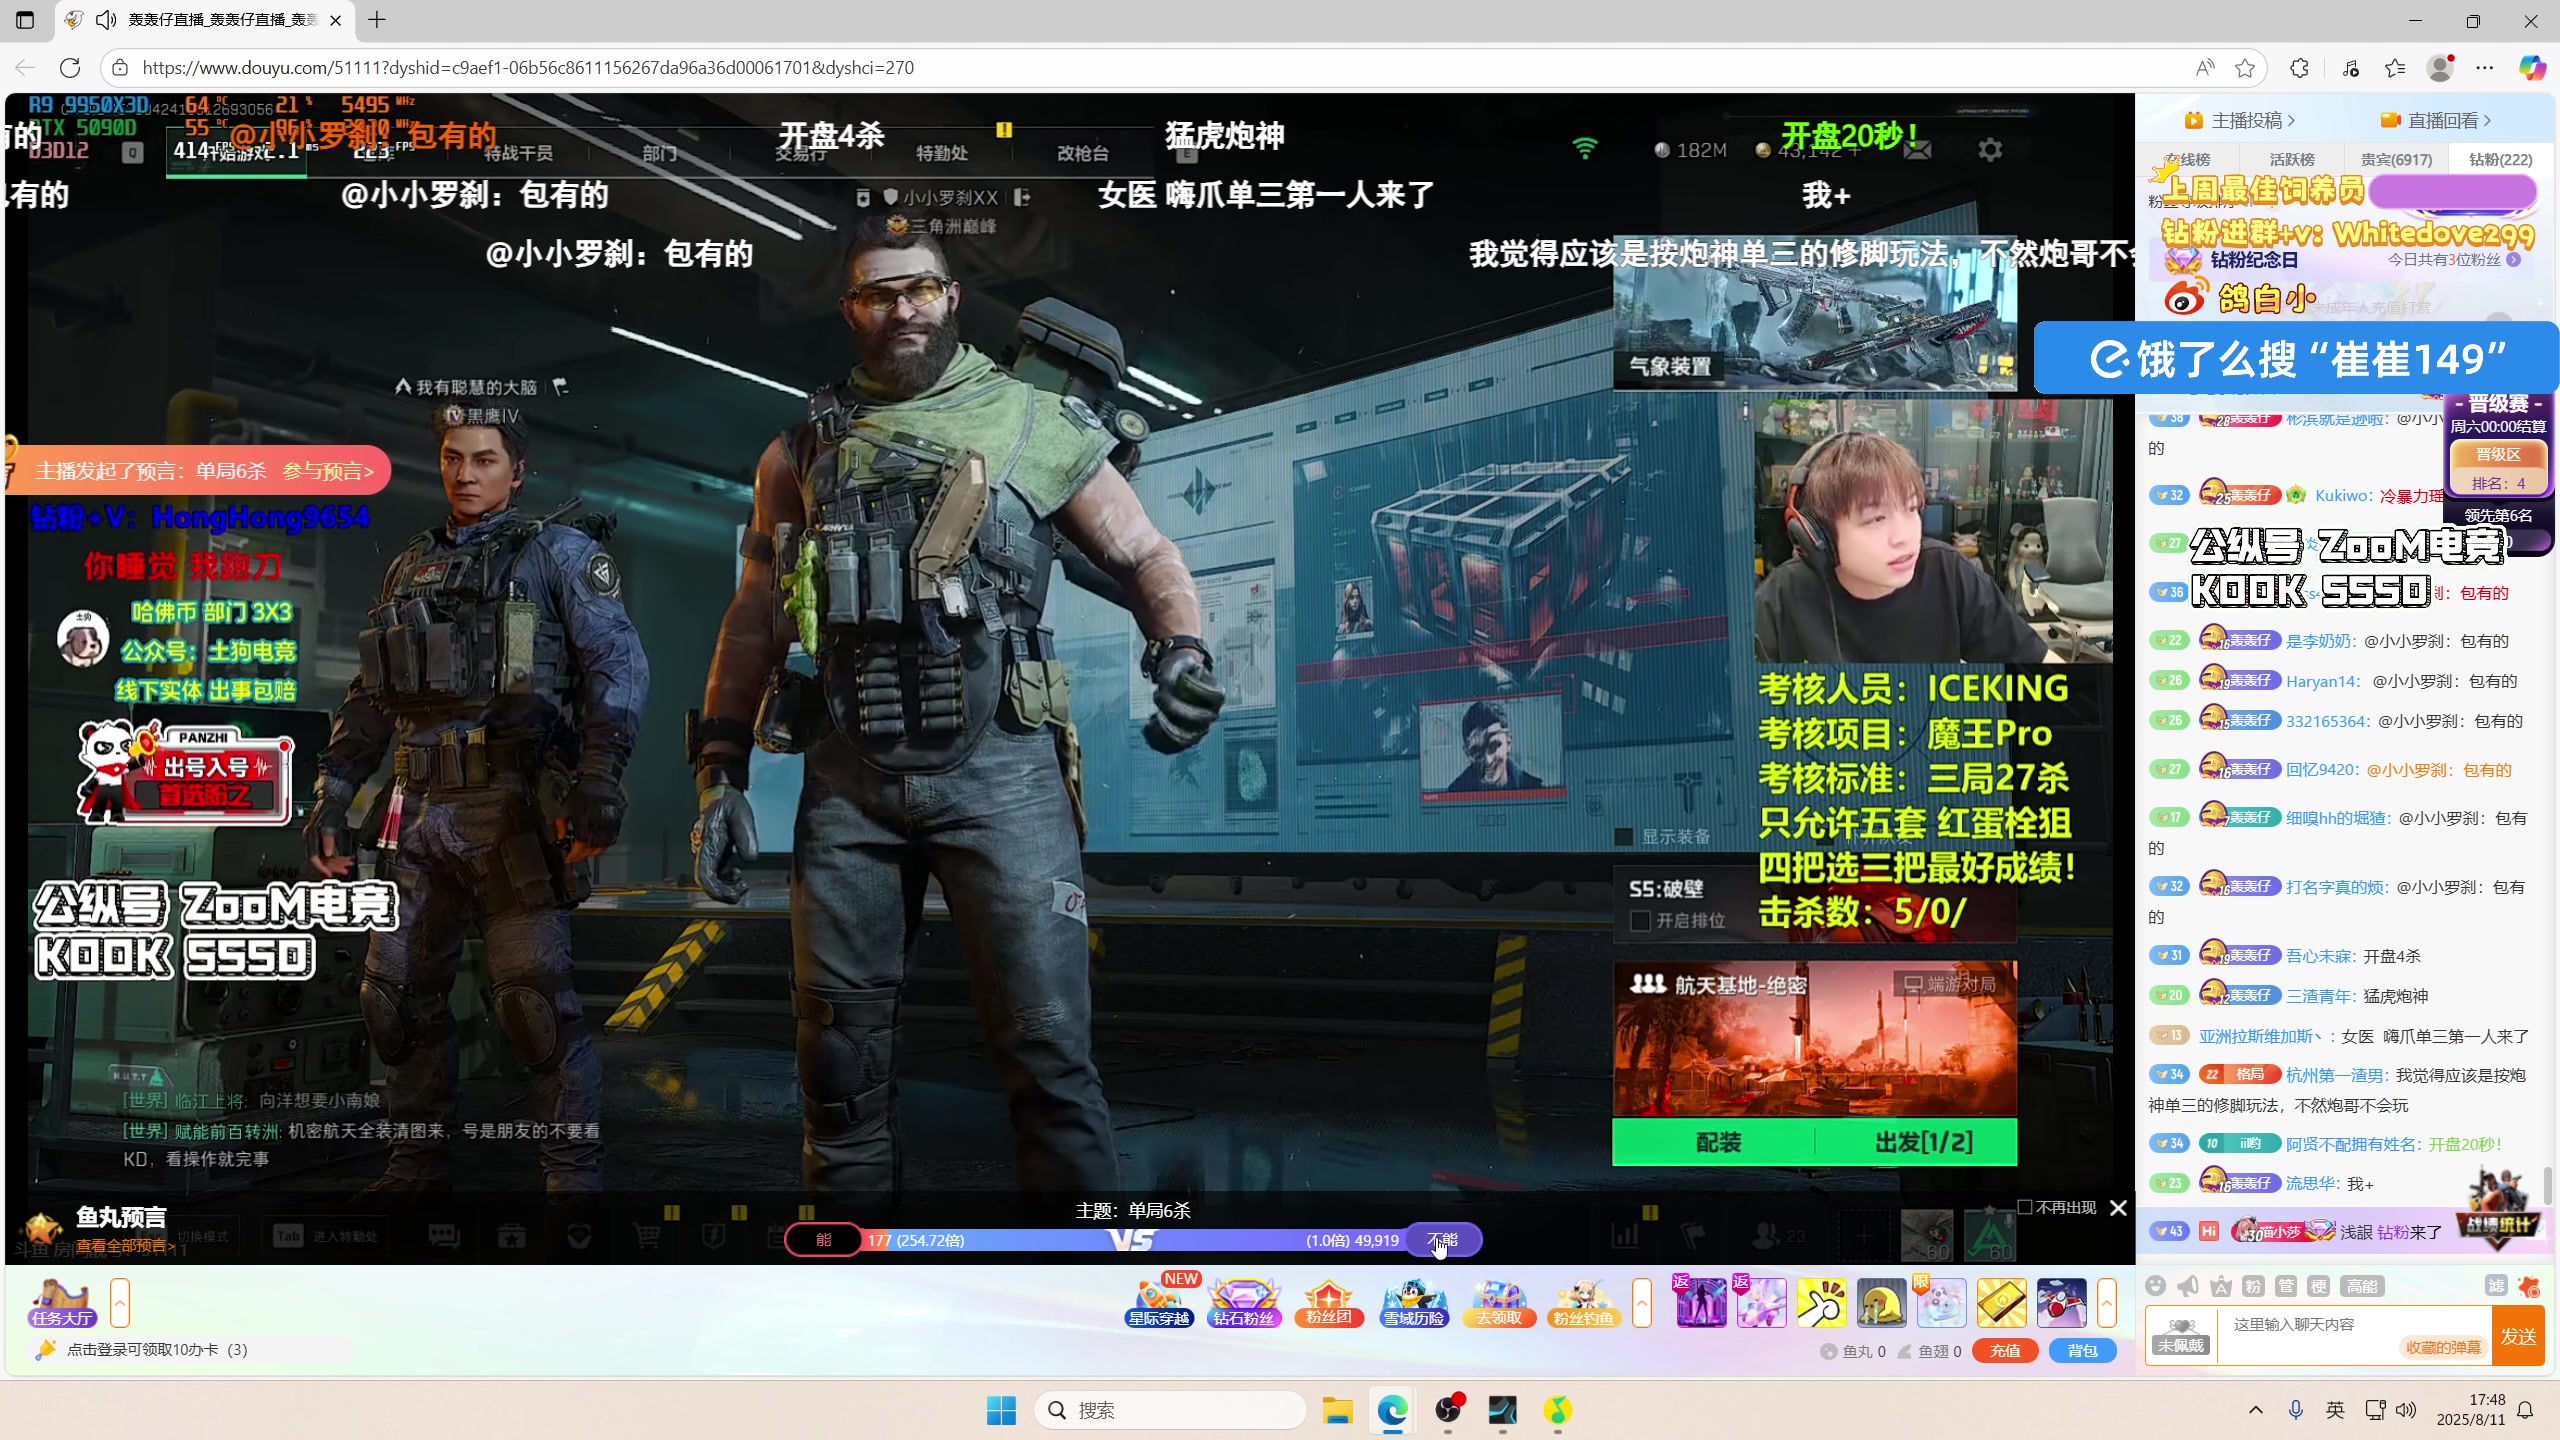Vote 不能 in the prediction bar
This screenshot has height=1440, width=2560.
[x=1443, y=1240]
